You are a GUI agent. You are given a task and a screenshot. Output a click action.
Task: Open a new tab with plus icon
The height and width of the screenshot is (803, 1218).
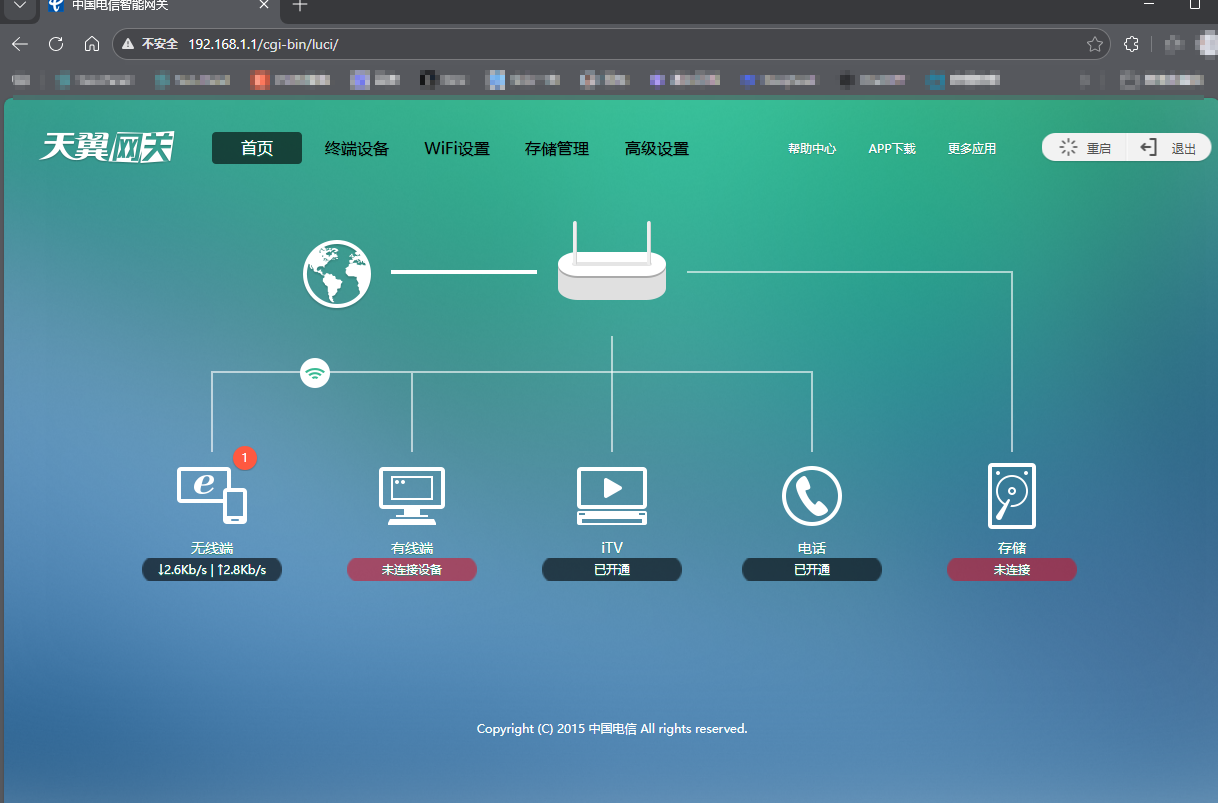point(300,5)
